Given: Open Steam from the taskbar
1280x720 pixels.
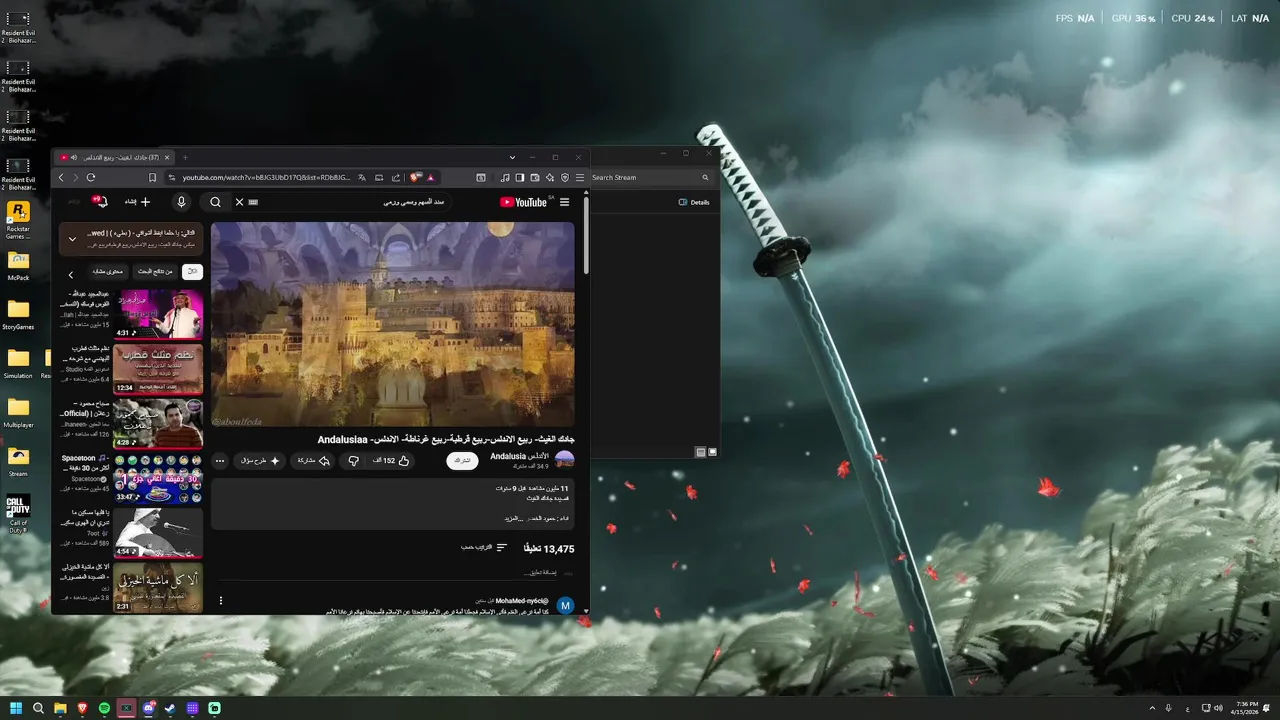Looking at the screenshot, I should click(x=170, y=708).
